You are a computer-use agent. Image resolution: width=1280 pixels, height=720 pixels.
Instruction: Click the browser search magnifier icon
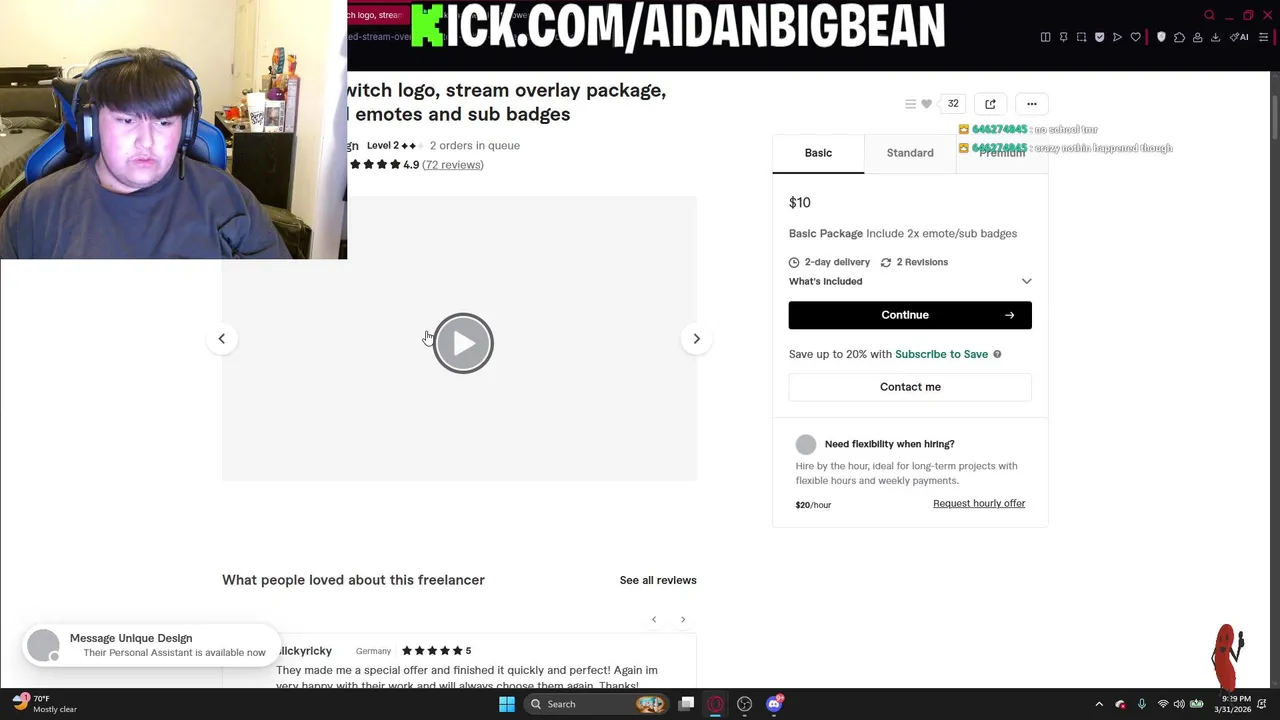[1209, 15]
